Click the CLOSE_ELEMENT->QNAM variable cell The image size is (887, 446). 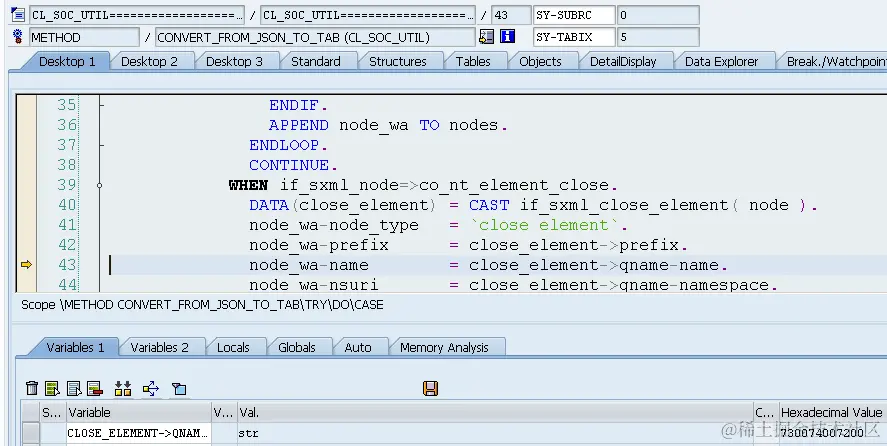pyautogui.click(x=139, y=433)
